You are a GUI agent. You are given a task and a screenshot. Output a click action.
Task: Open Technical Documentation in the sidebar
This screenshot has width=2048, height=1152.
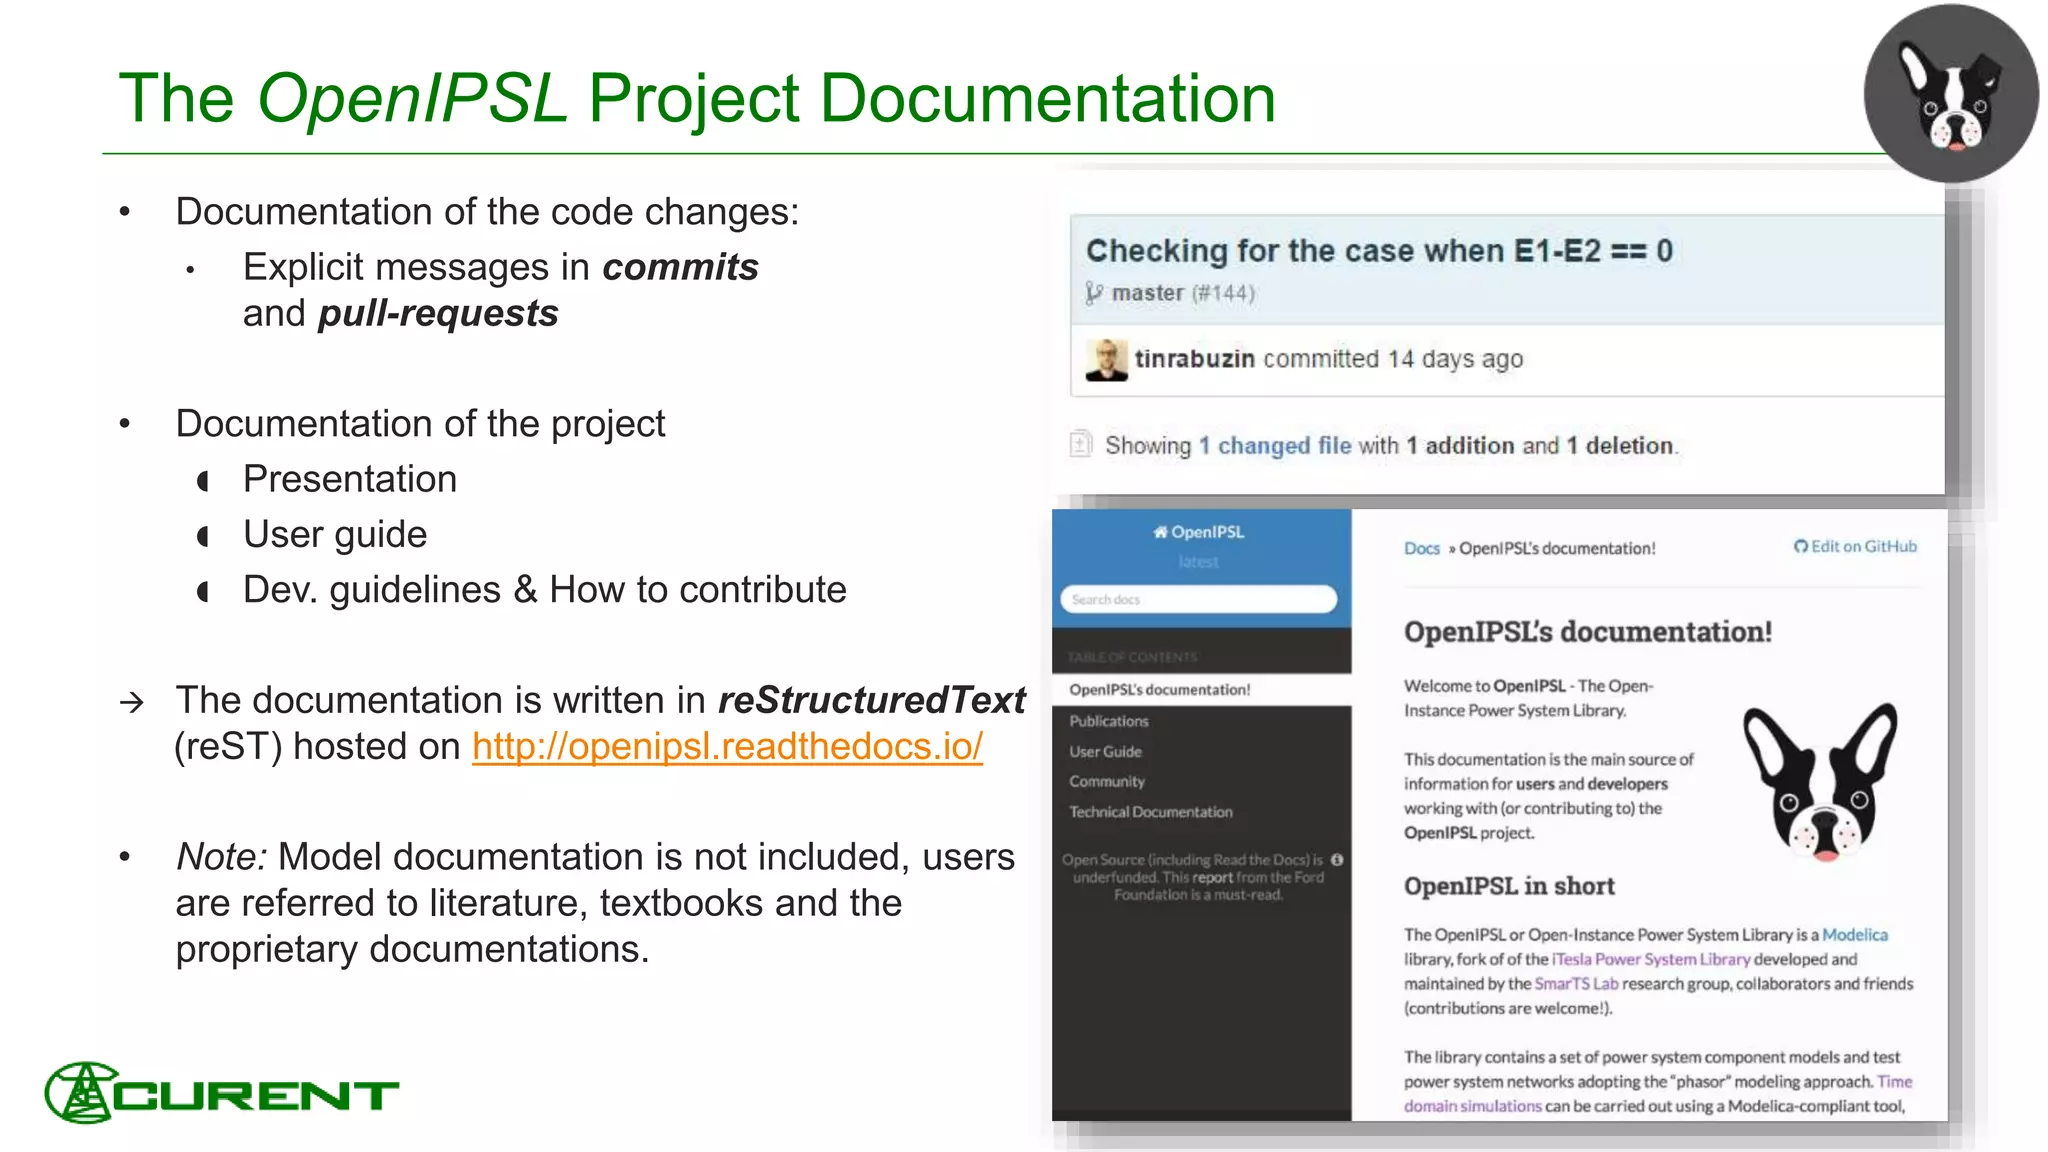point(1150,812)
